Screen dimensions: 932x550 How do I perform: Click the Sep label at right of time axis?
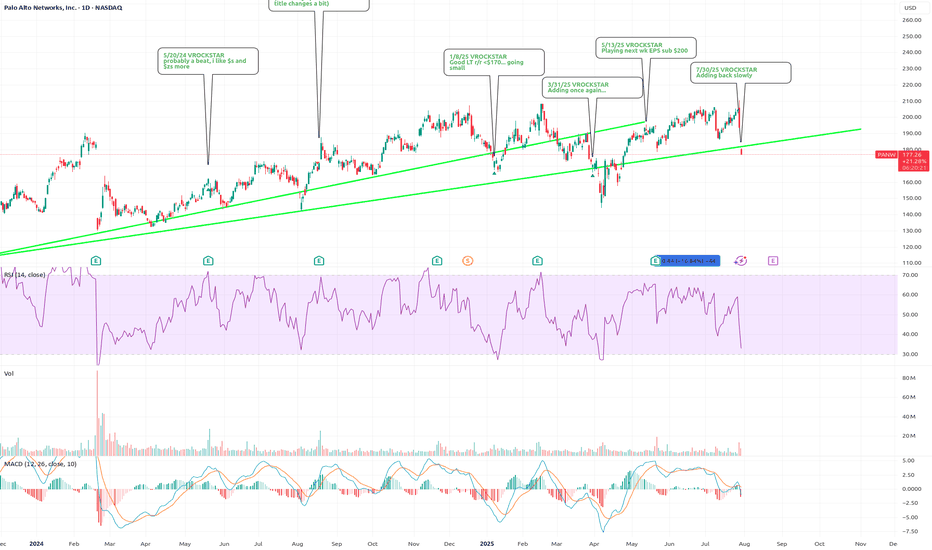[x=782, y=543]
